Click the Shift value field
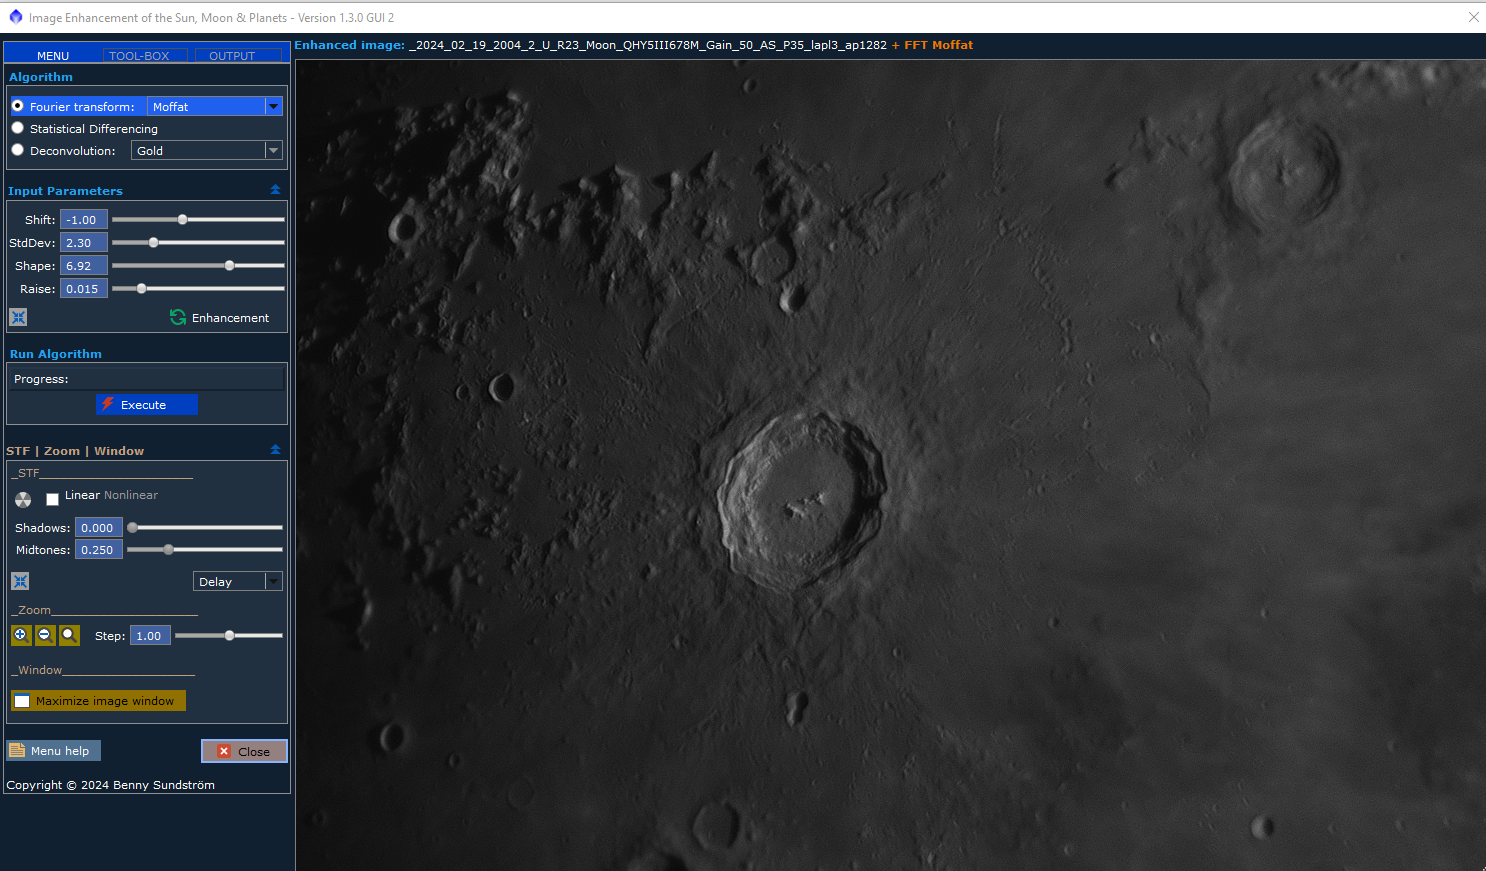The width and height of the screenshot is (1486, 871). click(84, 219)
